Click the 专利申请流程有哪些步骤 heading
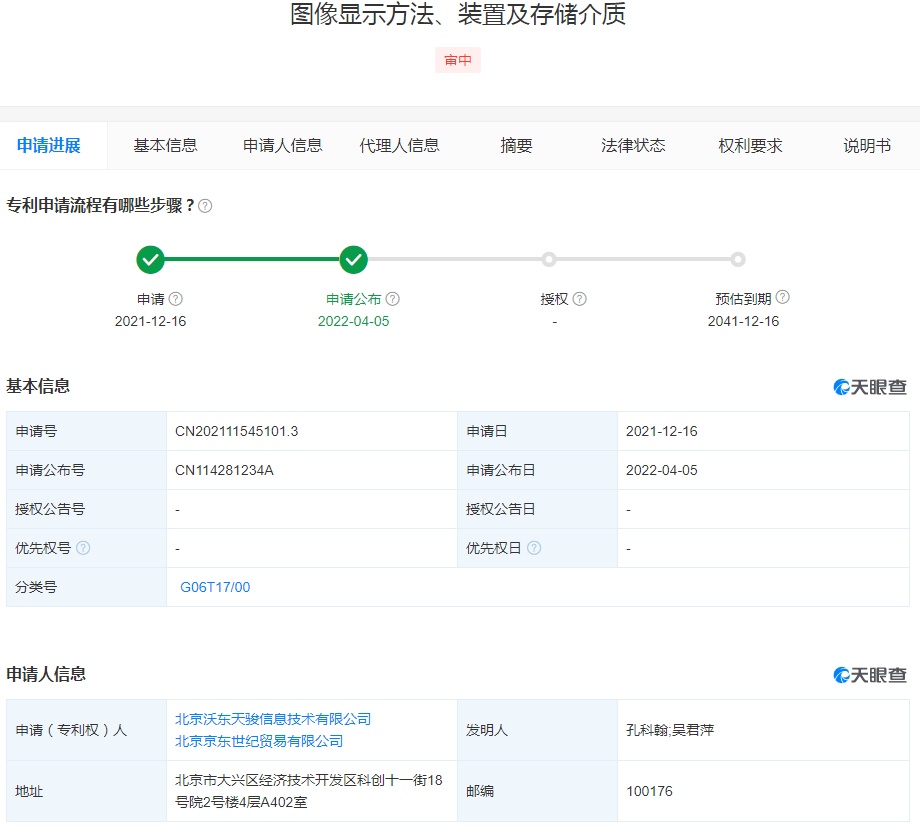This screenshot has width=920, height=827. click(x=100, y=206)
